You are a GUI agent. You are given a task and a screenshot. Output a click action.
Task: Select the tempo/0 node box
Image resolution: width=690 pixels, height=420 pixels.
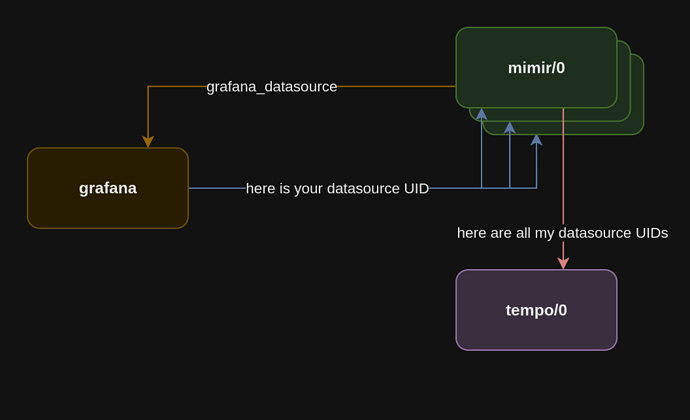[x=536, y=310]
